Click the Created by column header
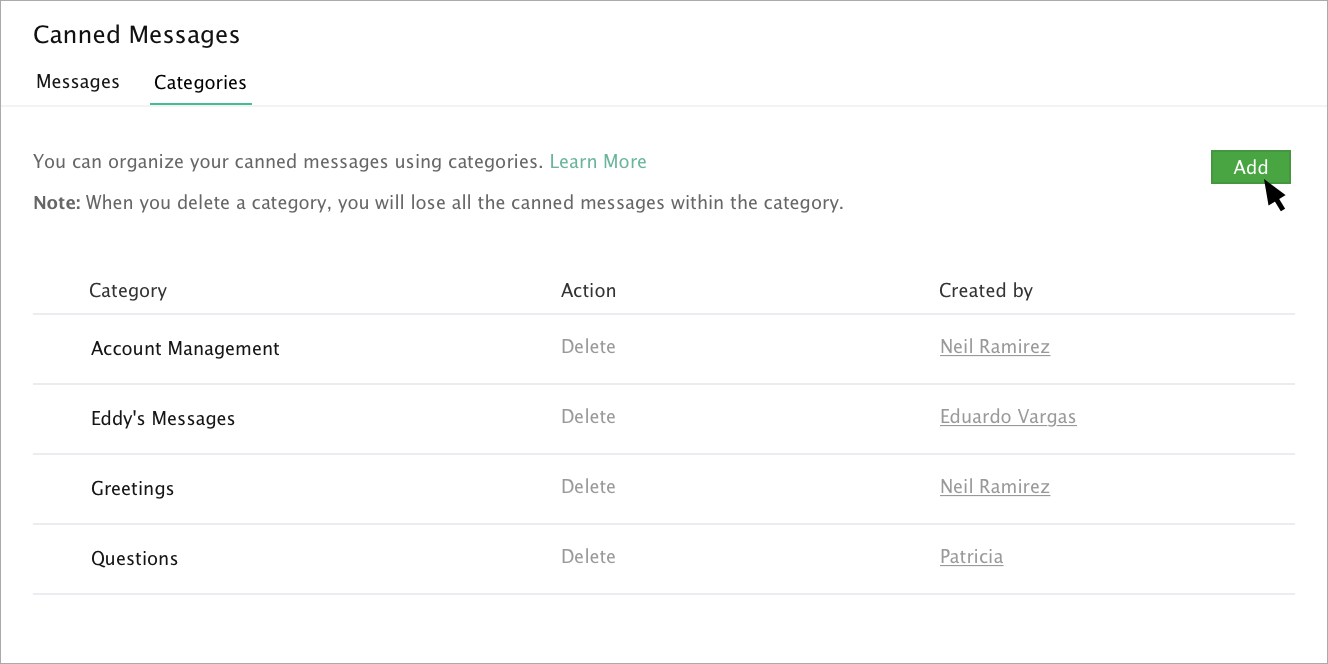 tap(985, 291)
